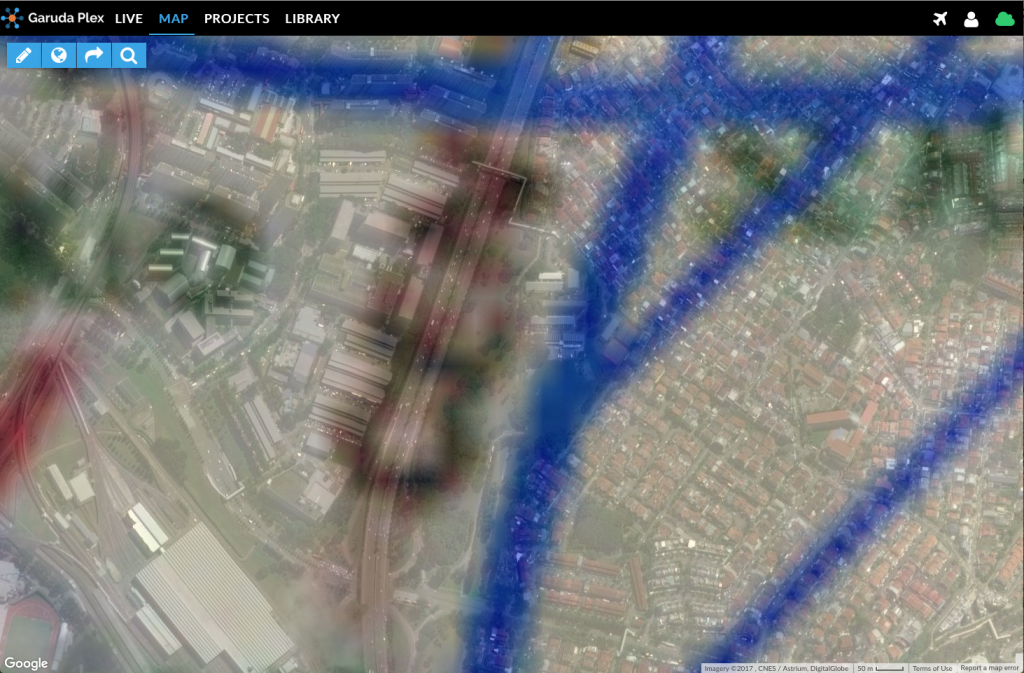Screen dimensions: 1024x673
Task: Select the pencil drawing tool
Action: pyautogui.click(x=22, y=55)
